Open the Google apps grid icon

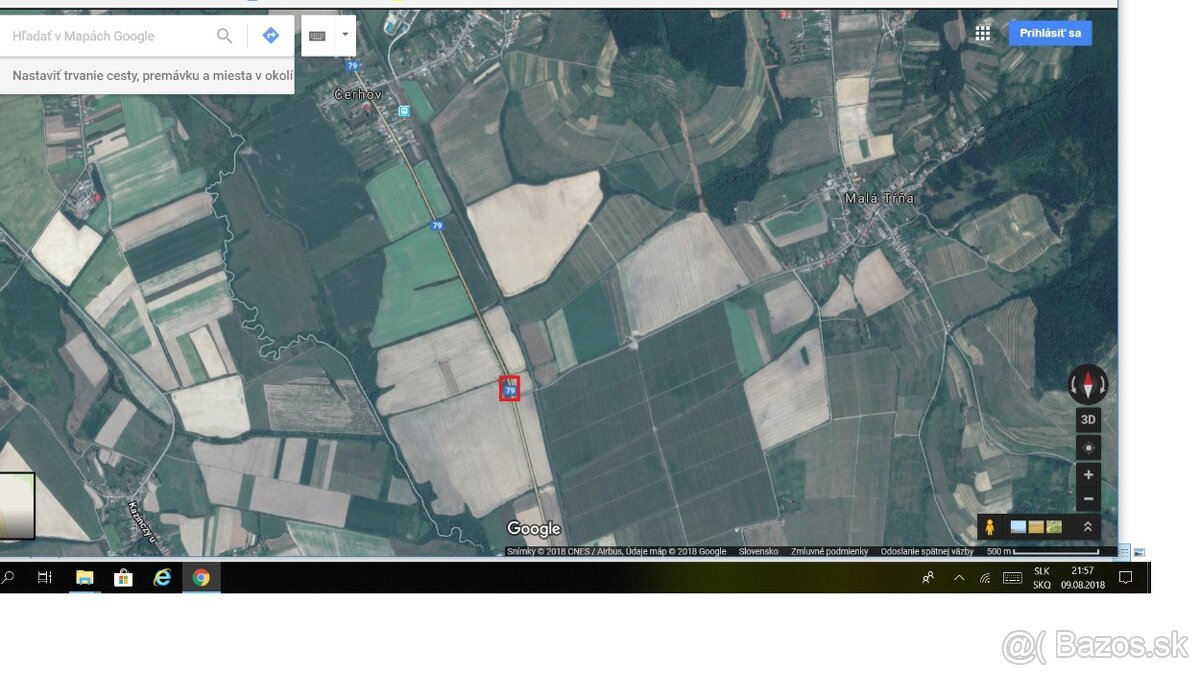point(982,33)
